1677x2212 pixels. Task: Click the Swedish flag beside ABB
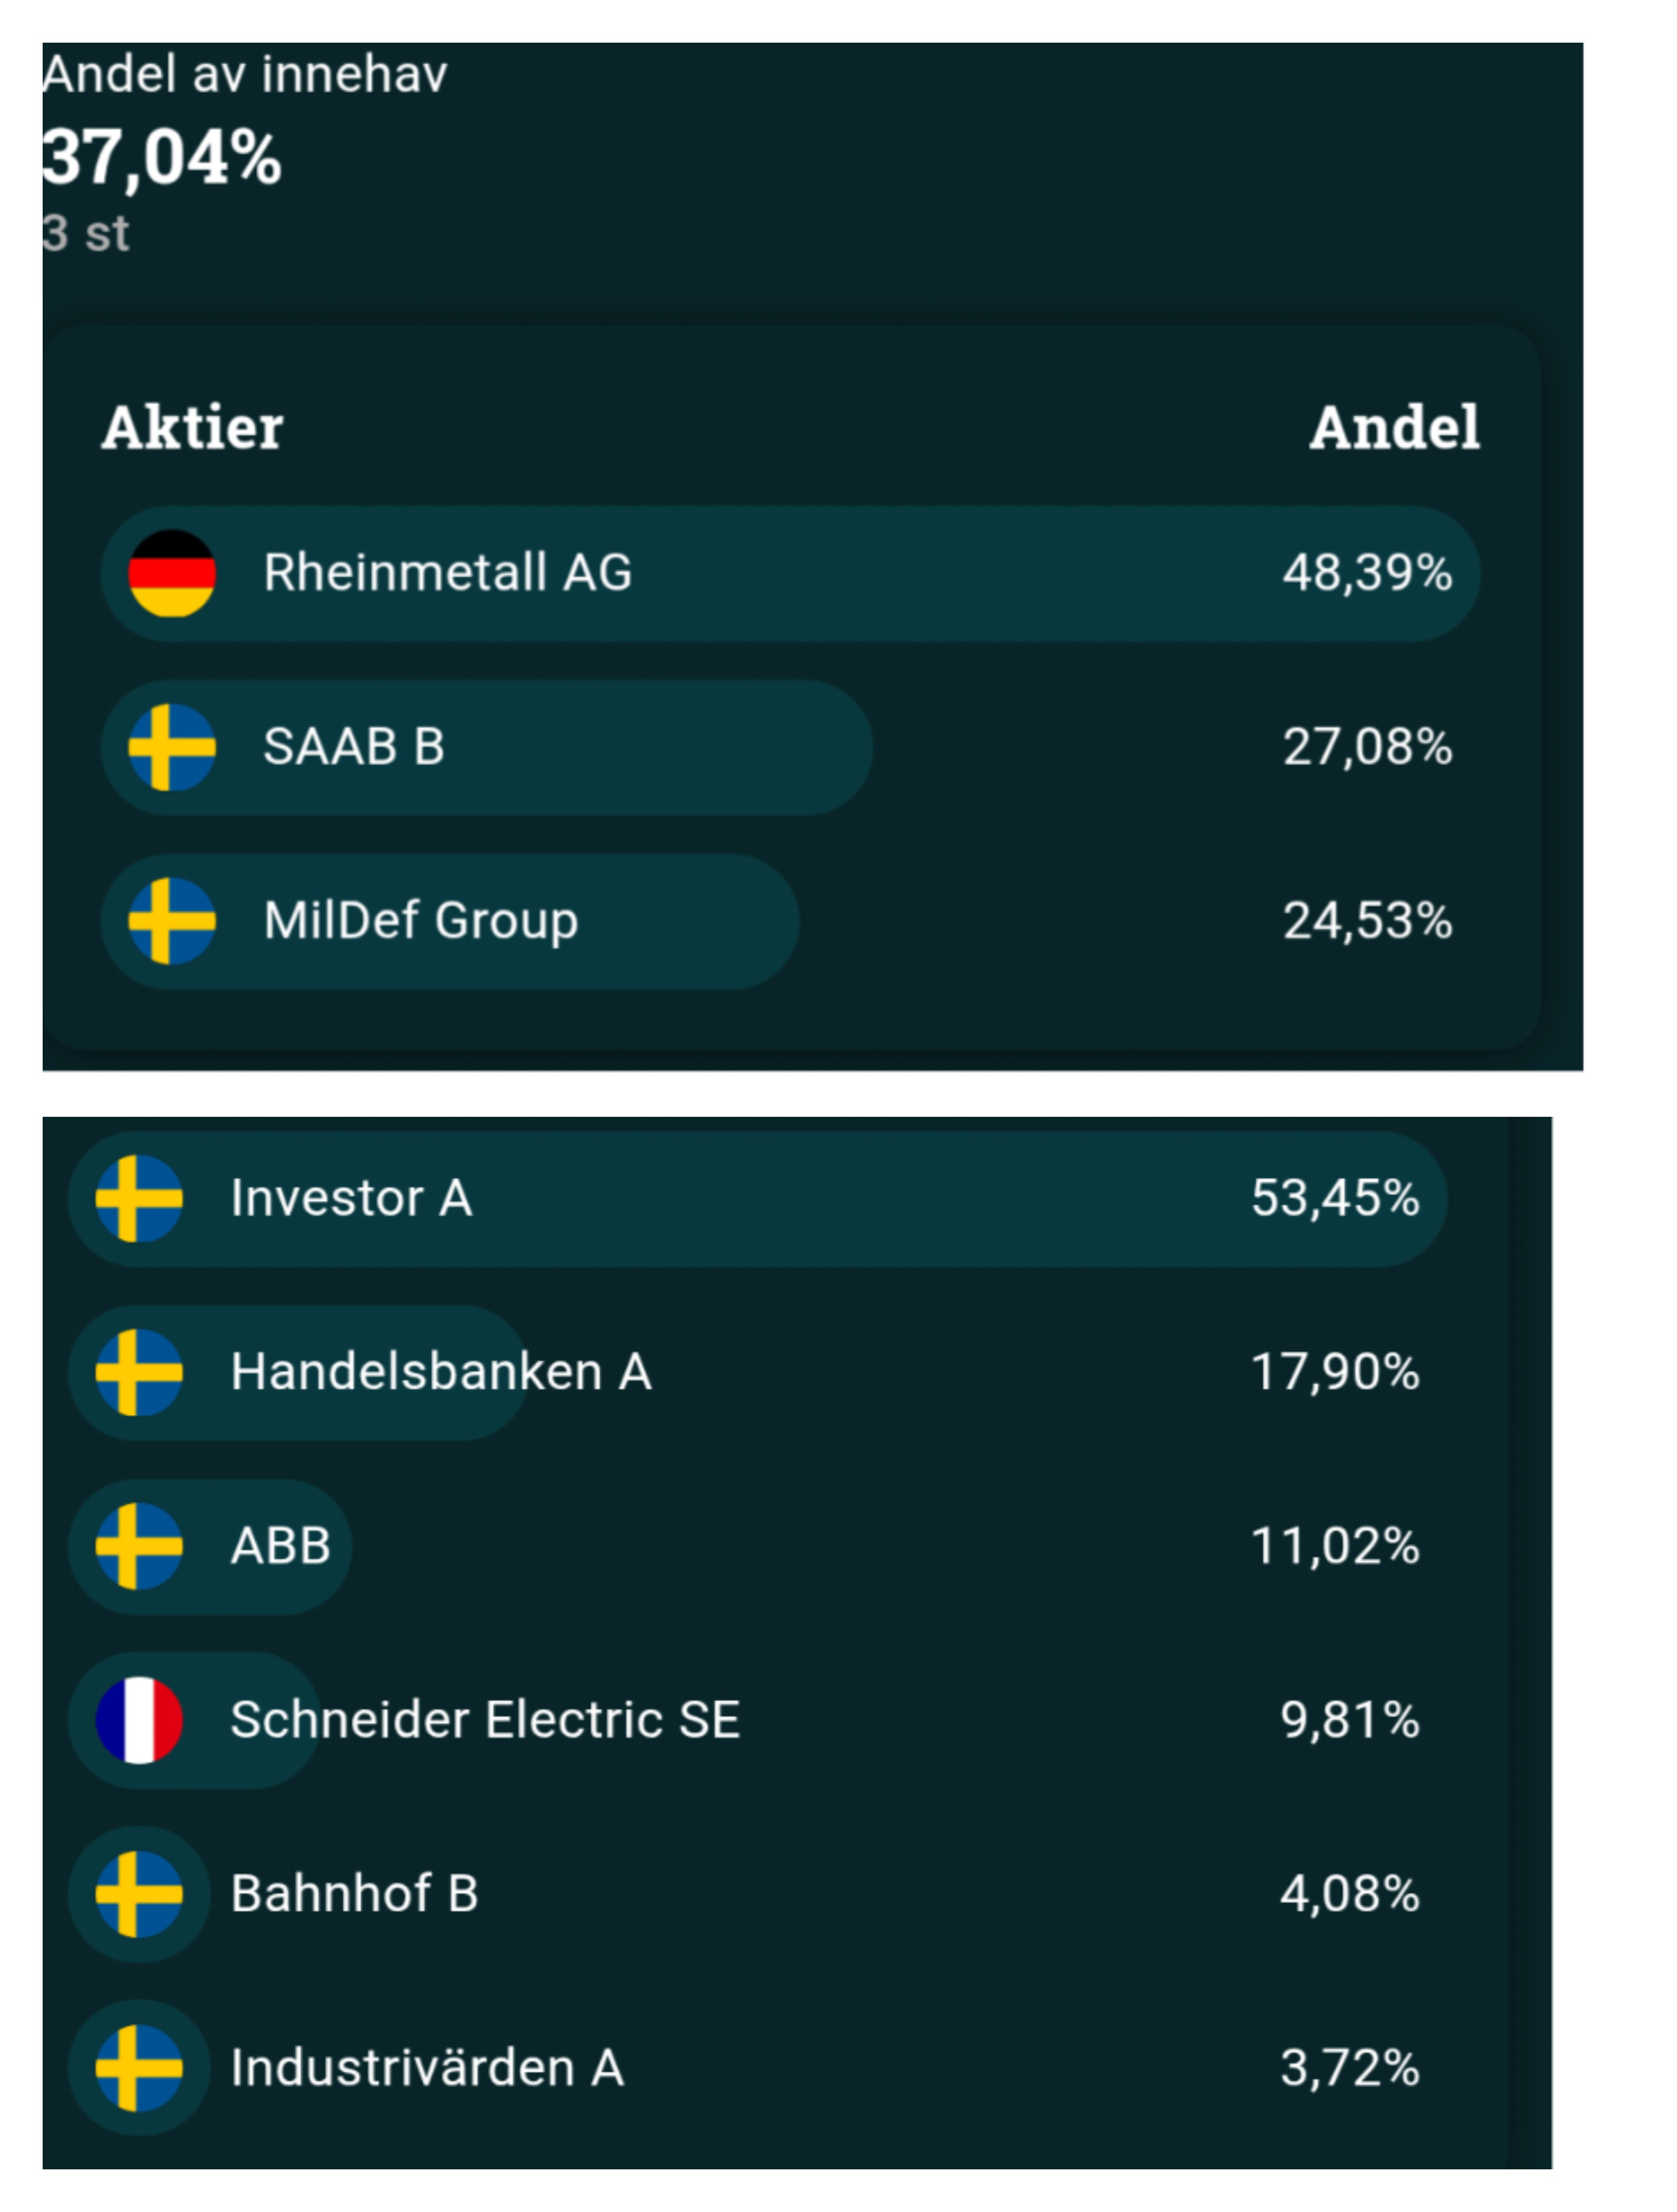[x=139, y=1546]
